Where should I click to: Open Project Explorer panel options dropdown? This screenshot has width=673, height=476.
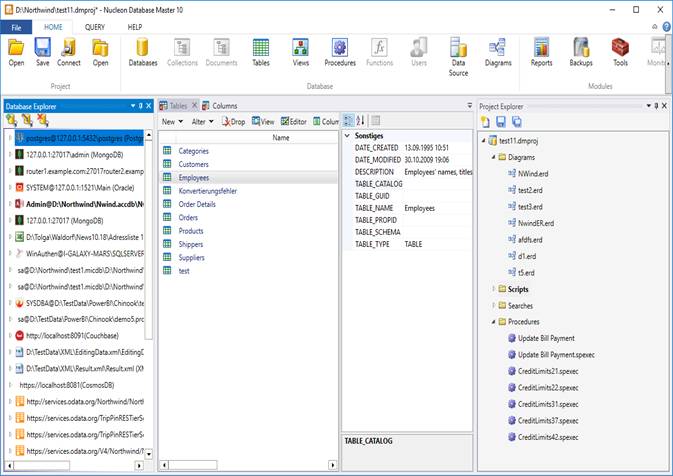point(649,106)
